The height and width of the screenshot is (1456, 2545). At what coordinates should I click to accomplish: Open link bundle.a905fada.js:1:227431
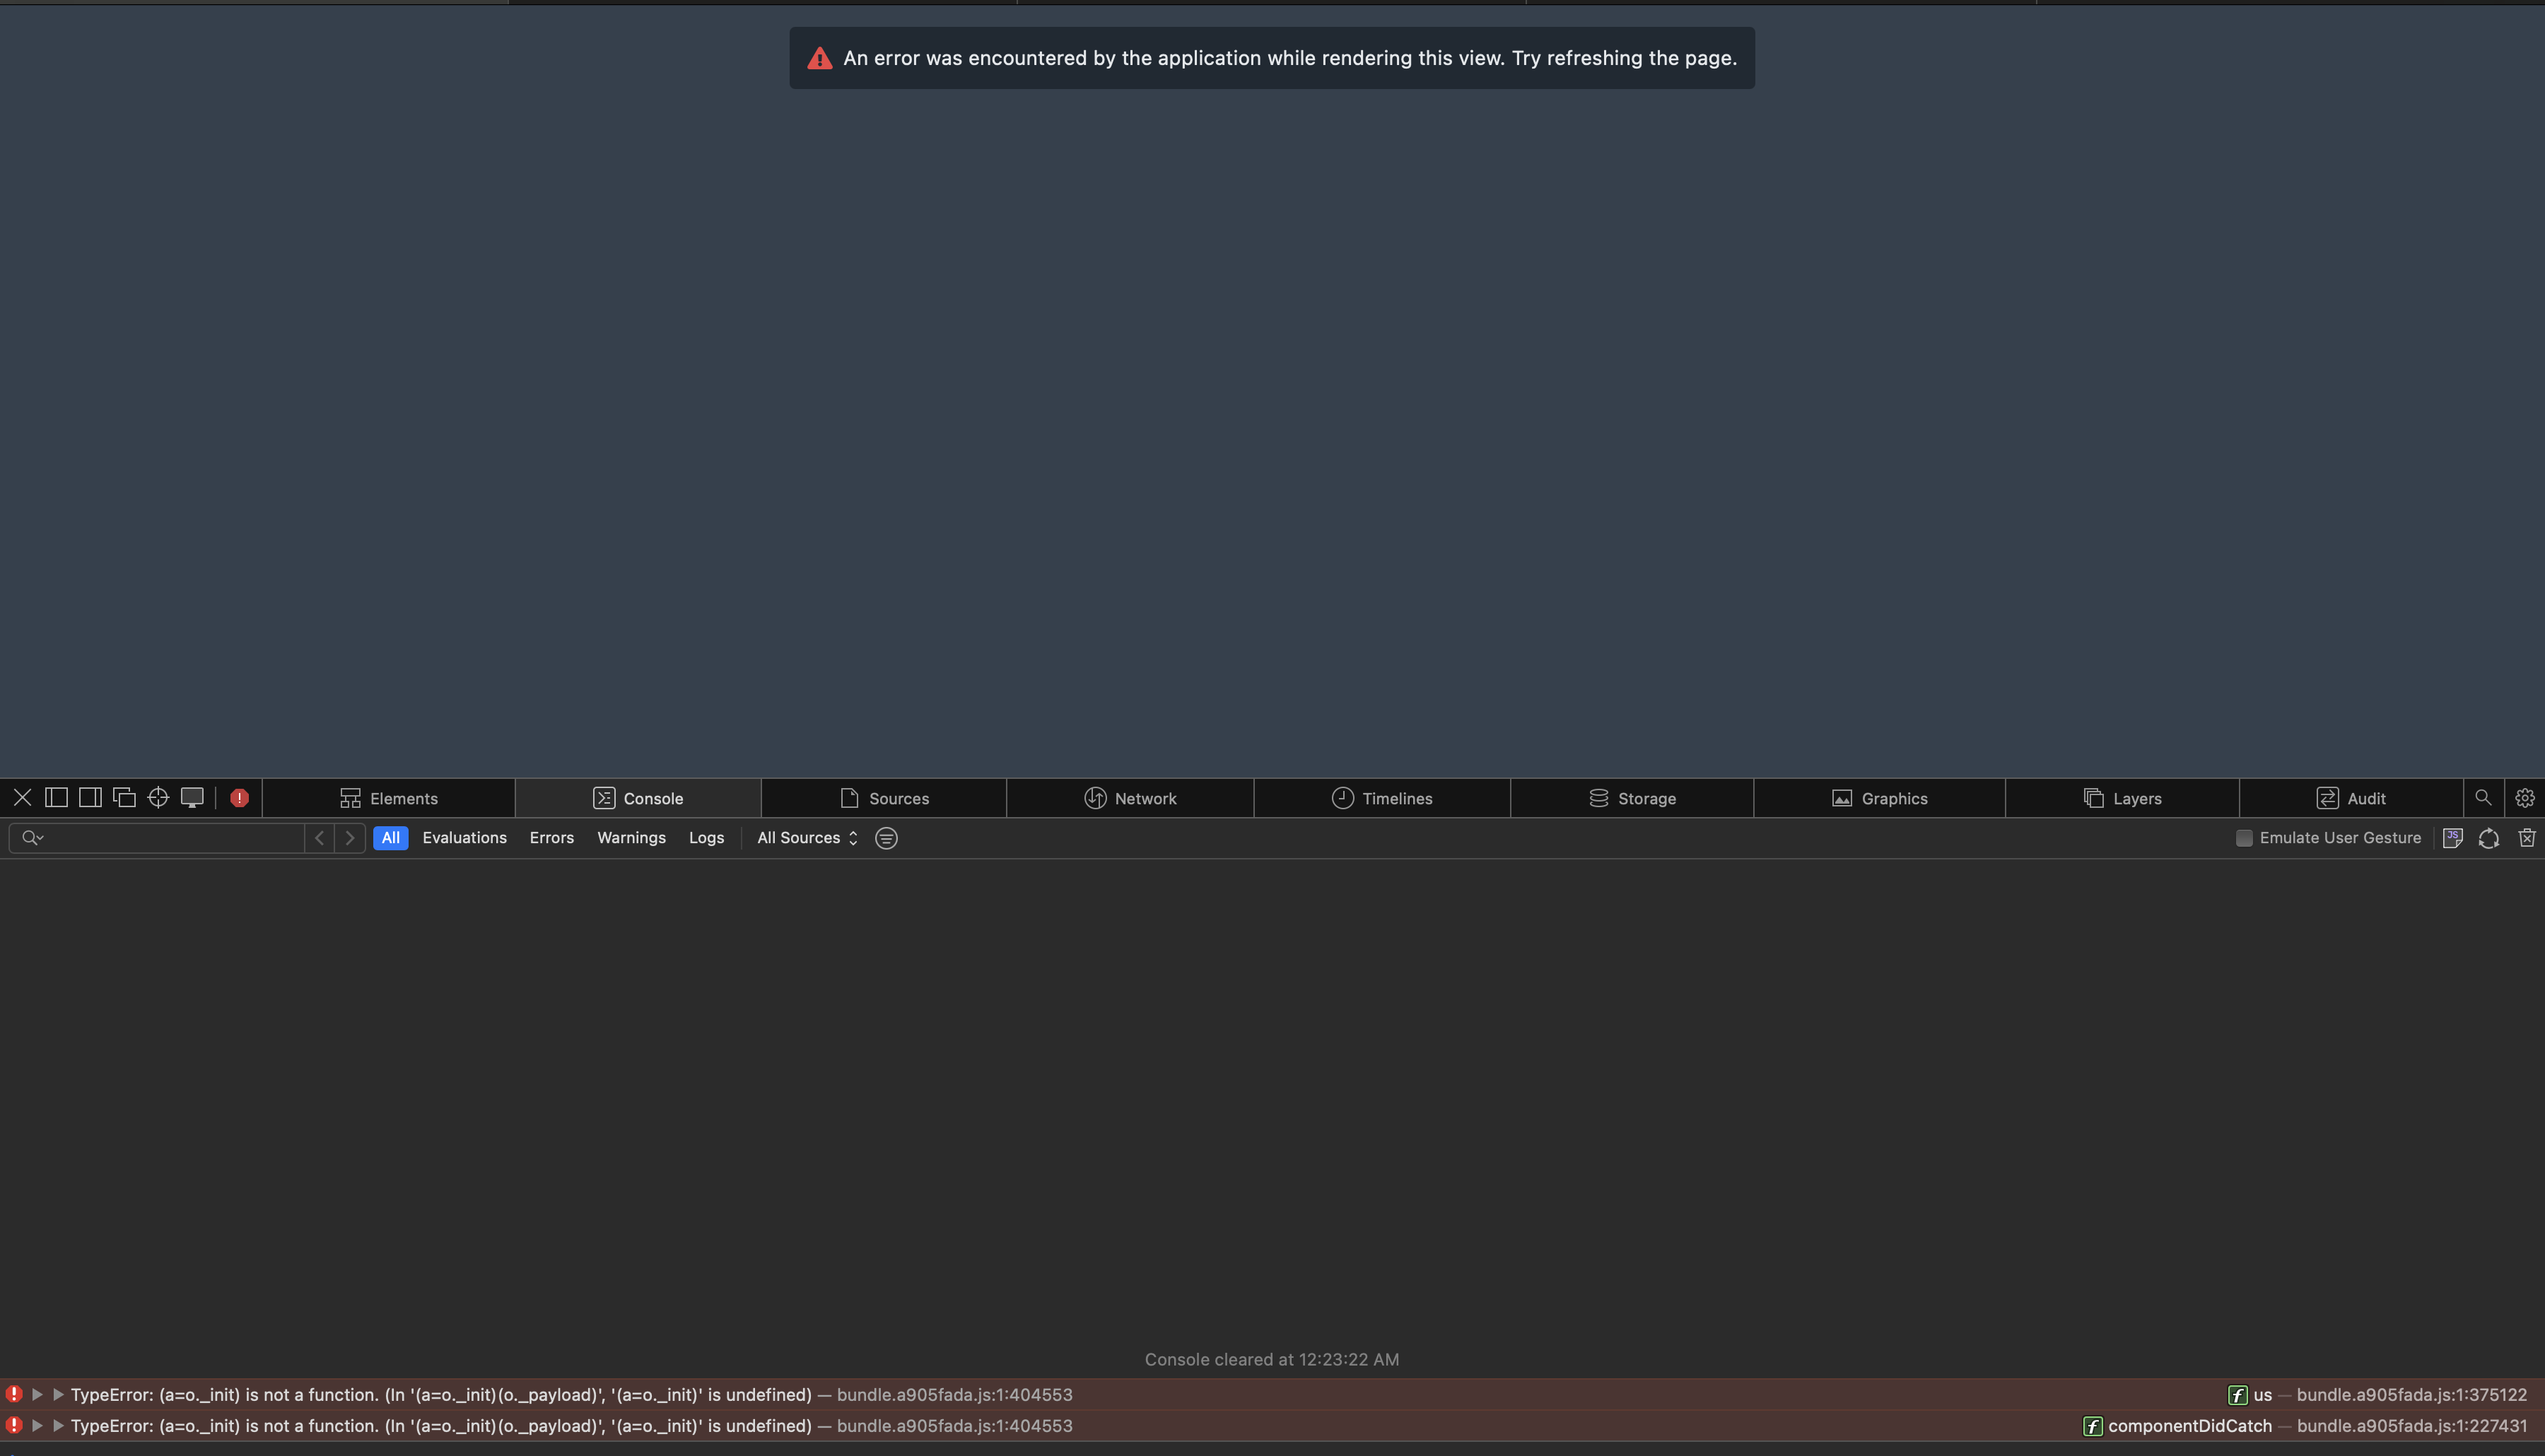pos(2411,1426)
